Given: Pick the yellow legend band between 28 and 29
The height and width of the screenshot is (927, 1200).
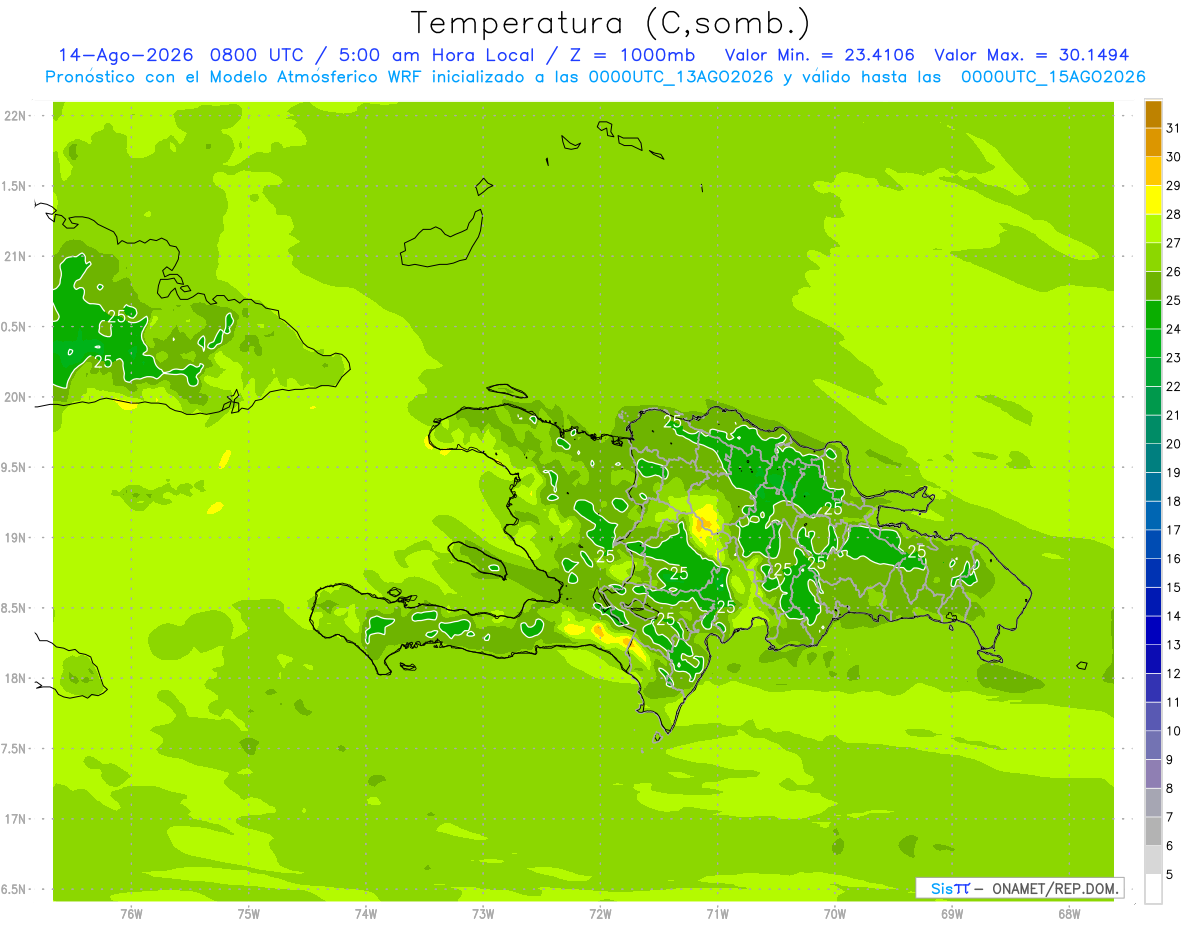Looking at the screenshot, I should pos(1153,200).
